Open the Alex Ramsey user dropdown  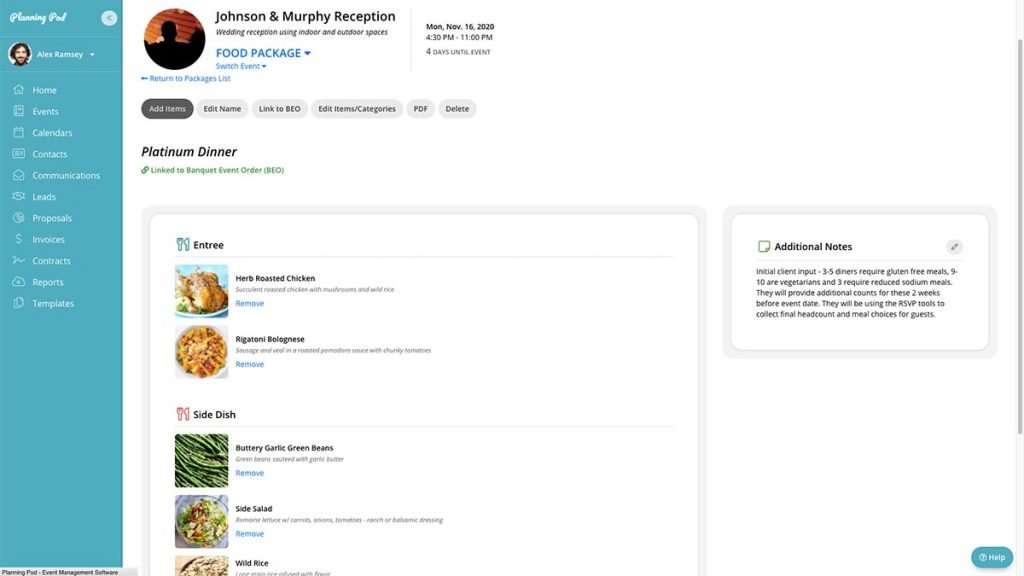point(65,54)
